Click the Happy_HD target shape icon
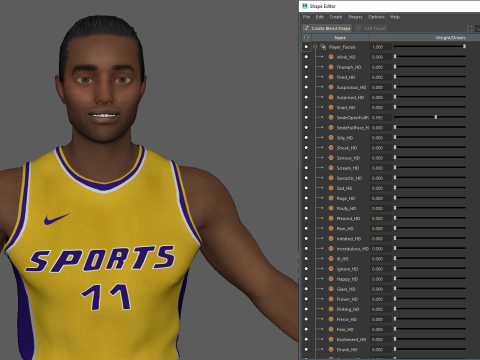The width and height of the screenshot is (480, 360). point(331,279)
